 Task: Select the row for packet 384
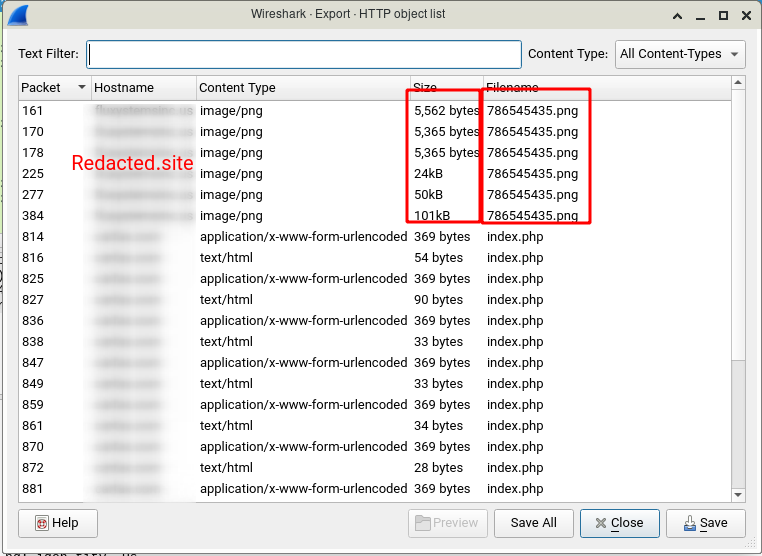tap(375, 215)
